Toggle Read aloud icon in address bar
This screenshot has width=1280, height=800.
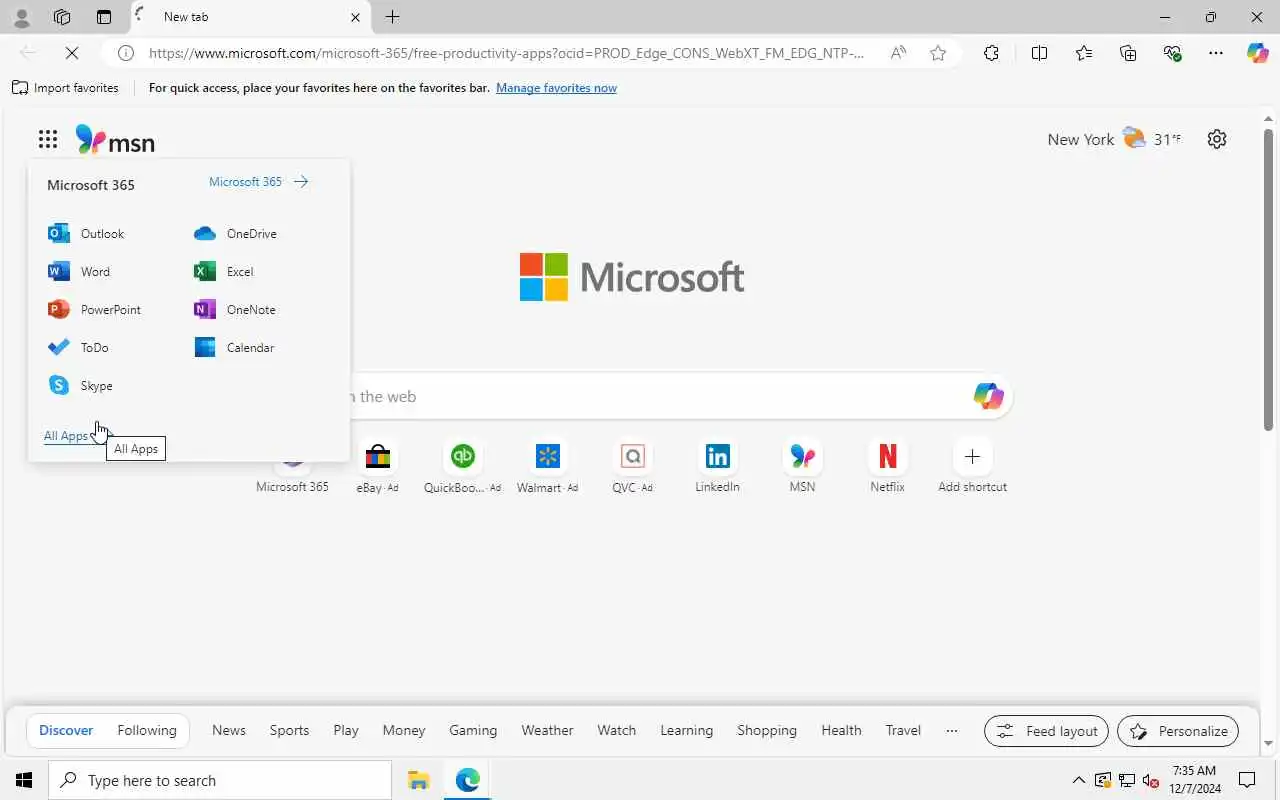click(x=898, y=53)
